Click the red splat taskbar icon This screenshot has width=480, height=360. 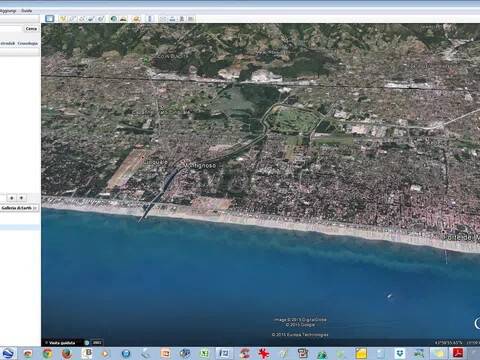coord(264,353)
